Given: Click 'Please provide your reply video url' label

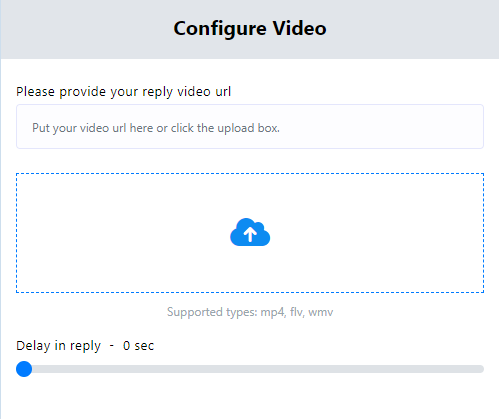Looking at the screenshot, I should 123,92.
